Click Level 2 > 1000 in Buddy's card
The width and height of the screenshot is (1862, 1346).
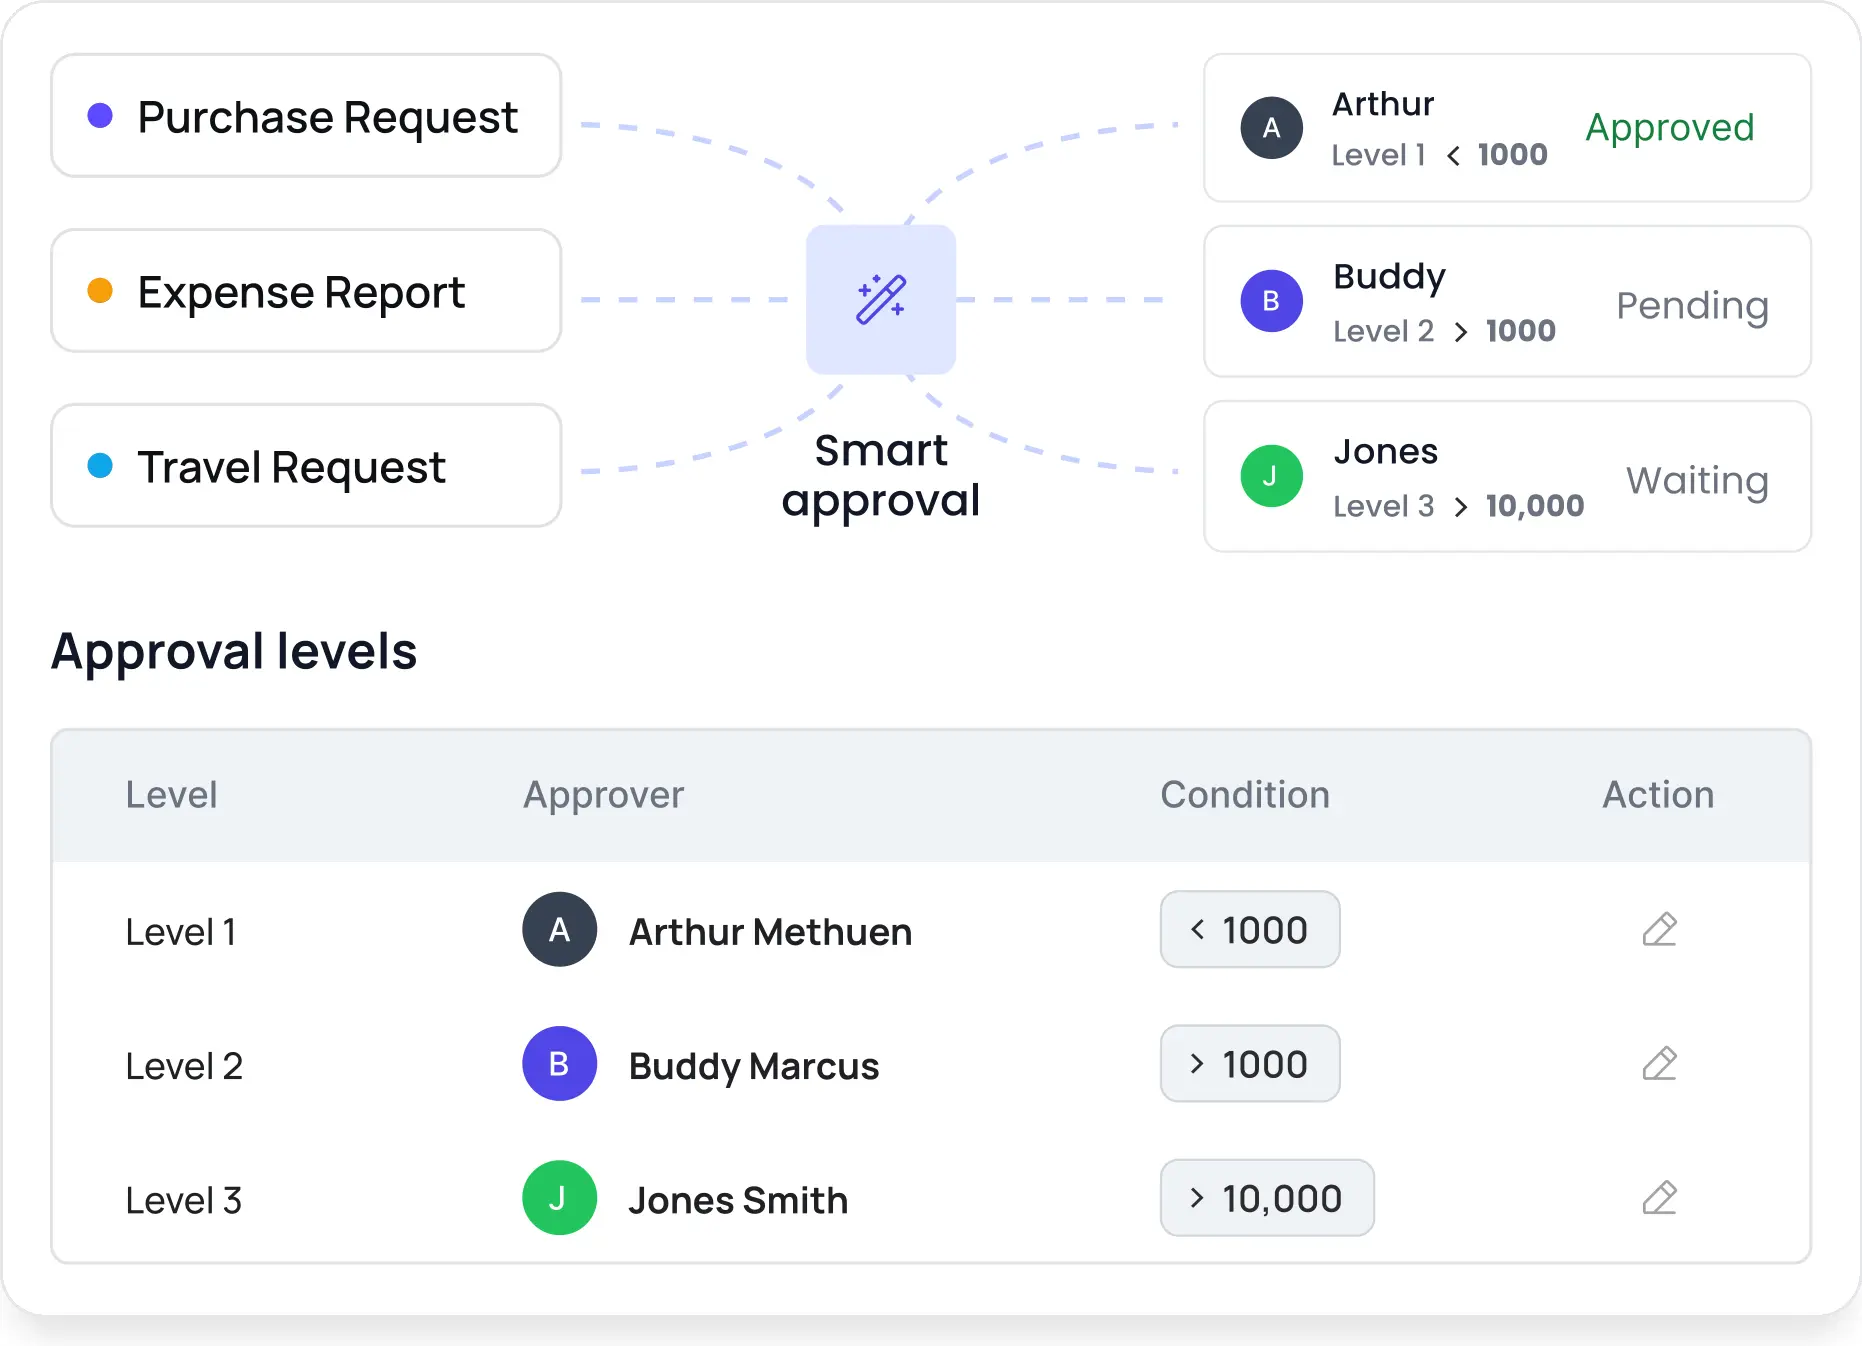tap(1444, 331)
